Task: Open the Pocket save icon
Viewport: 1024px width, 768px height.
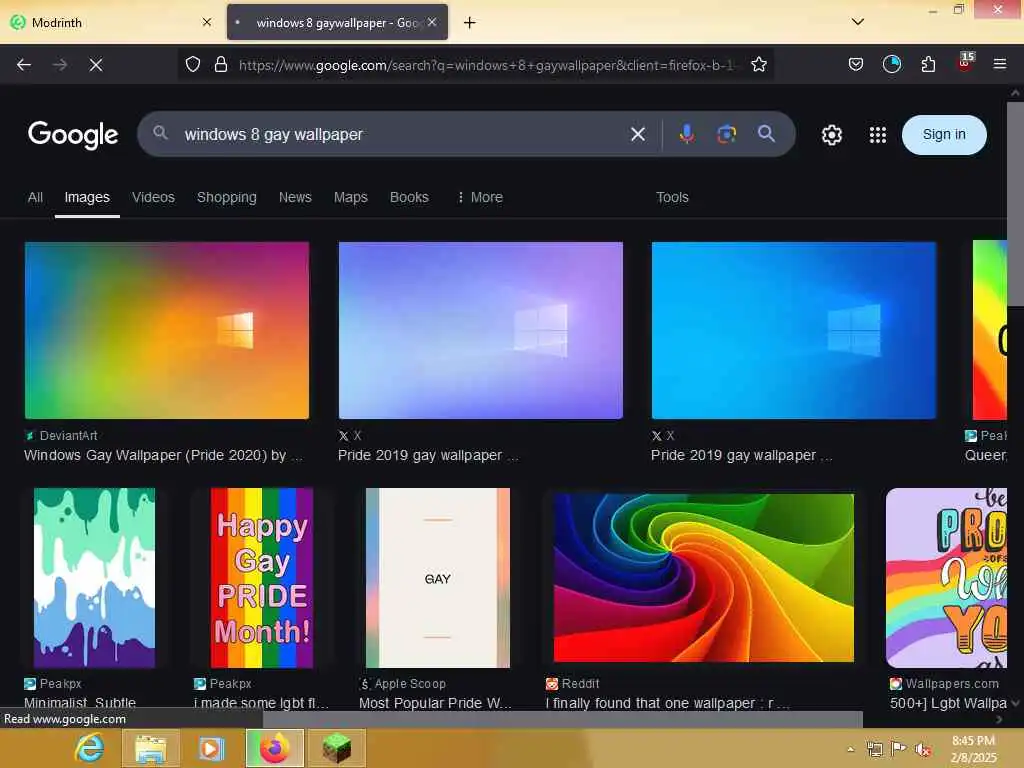Action: pyautogui.click(x=856, y=64)
